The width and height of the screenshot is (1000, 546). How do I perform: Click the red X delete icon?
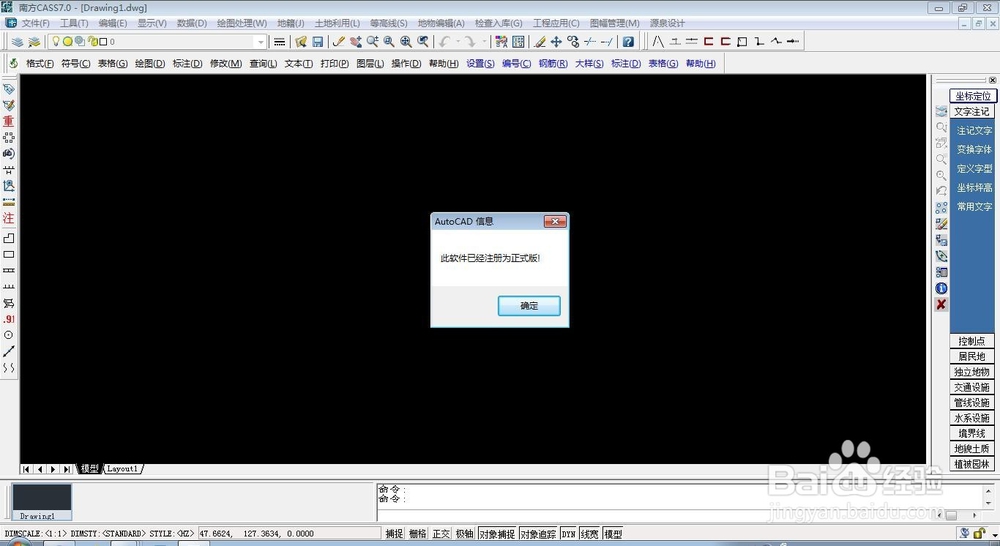tap(941, 304)
